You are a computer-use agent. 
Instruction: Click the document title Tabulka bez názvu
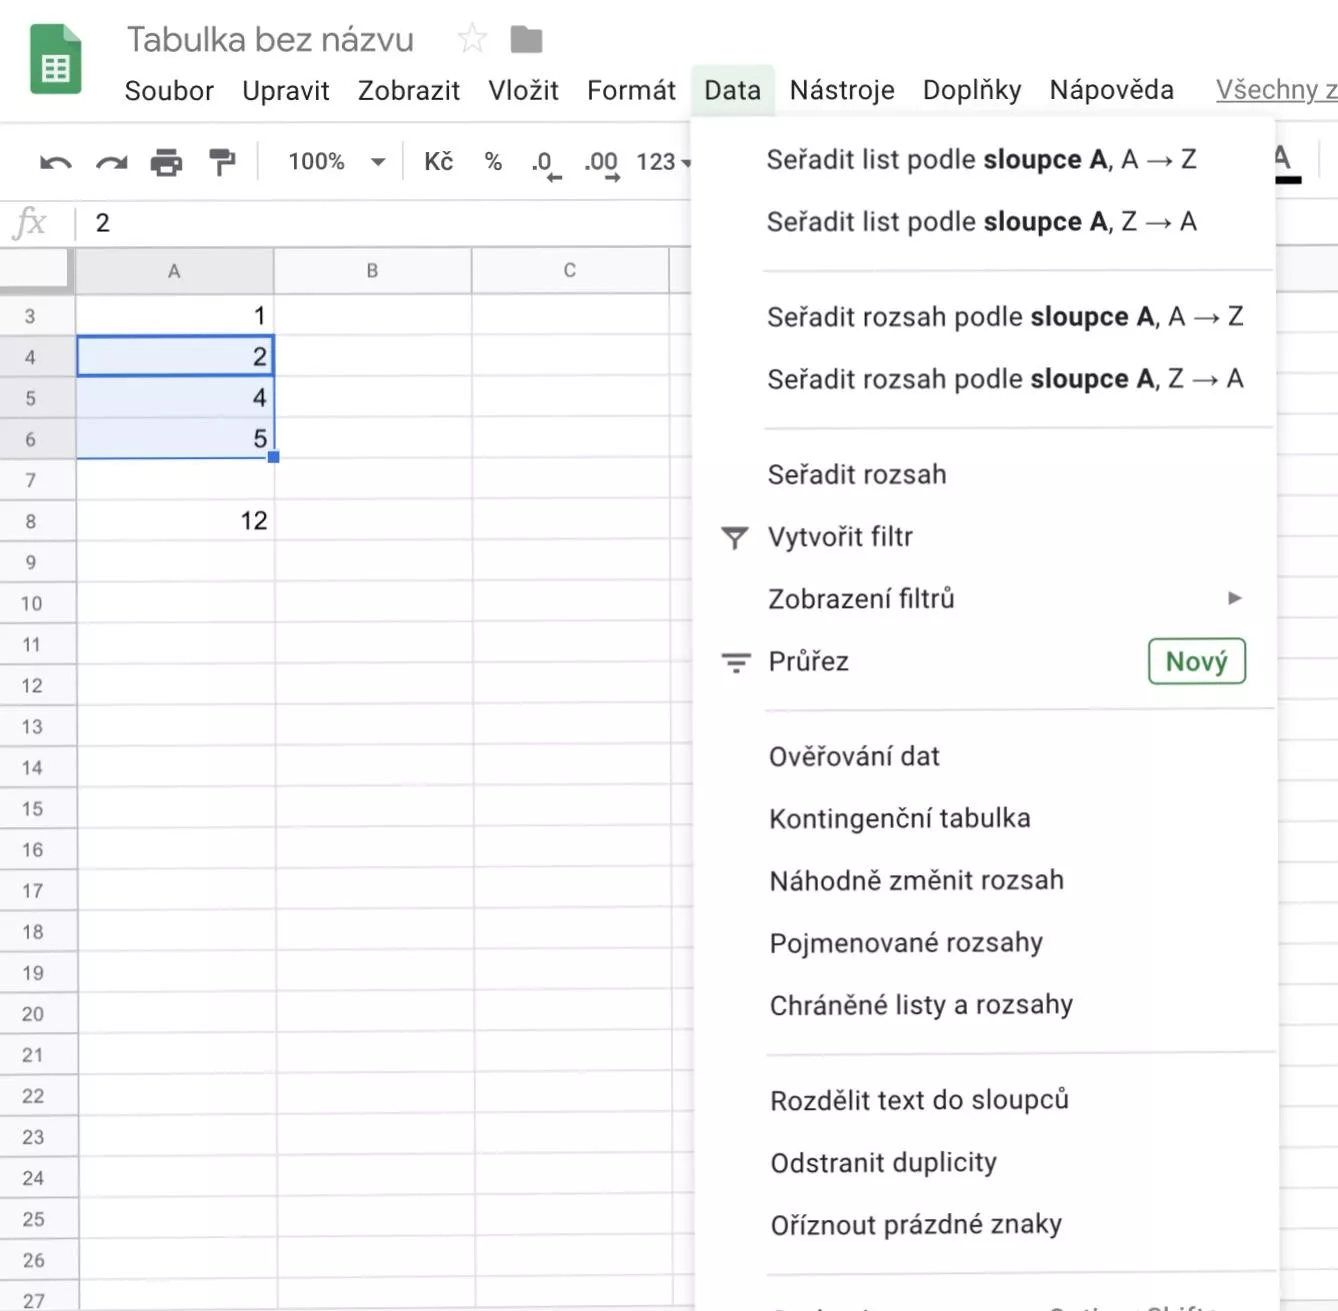[x=270, y=40]
